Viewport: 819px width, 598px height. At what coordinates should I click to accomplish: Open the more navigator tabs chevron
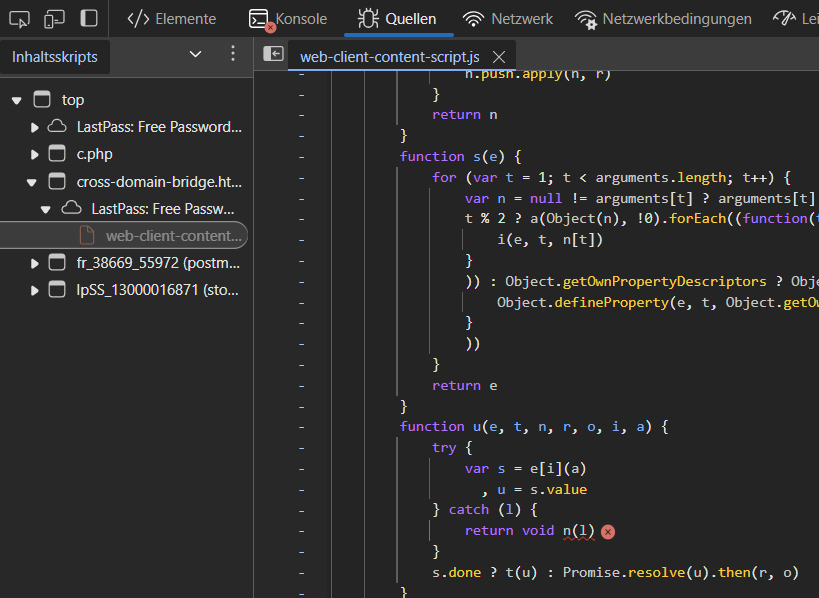(x=195, y=54)
